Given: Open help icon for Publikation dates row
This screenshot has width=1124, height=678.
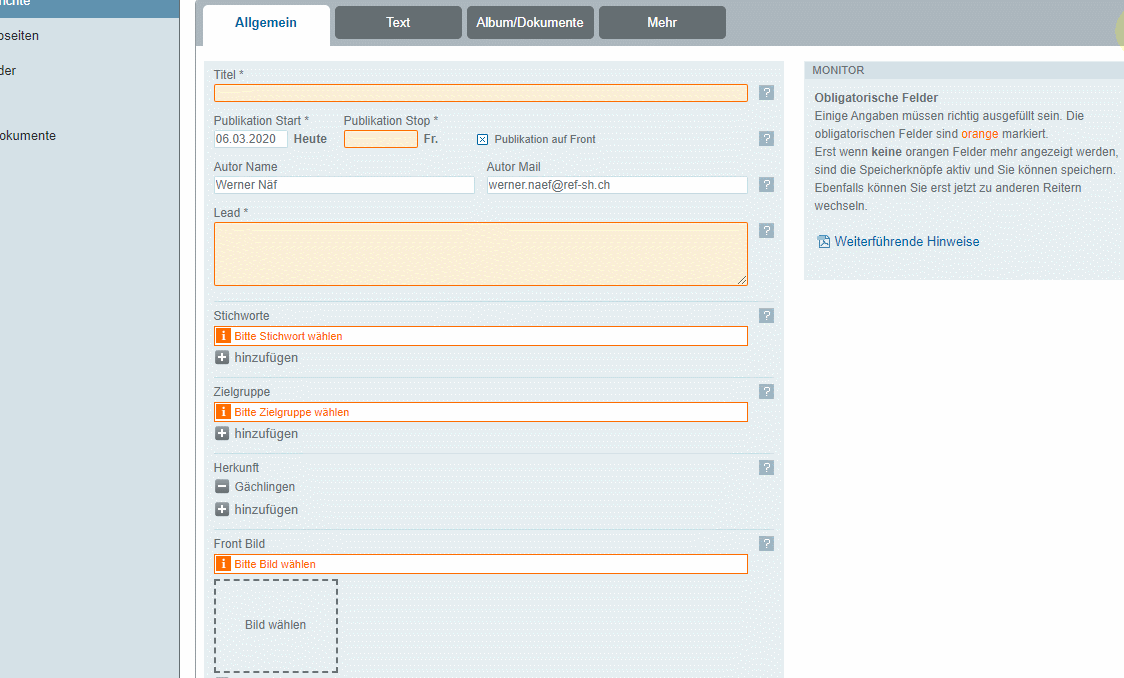Looking at the screenshot, I should 766,138.
